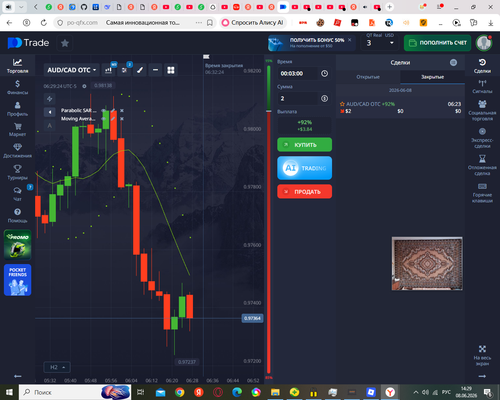Toggle the Сделки panel round switch
The width and height of the screenshot is (500, 400).
453,62
